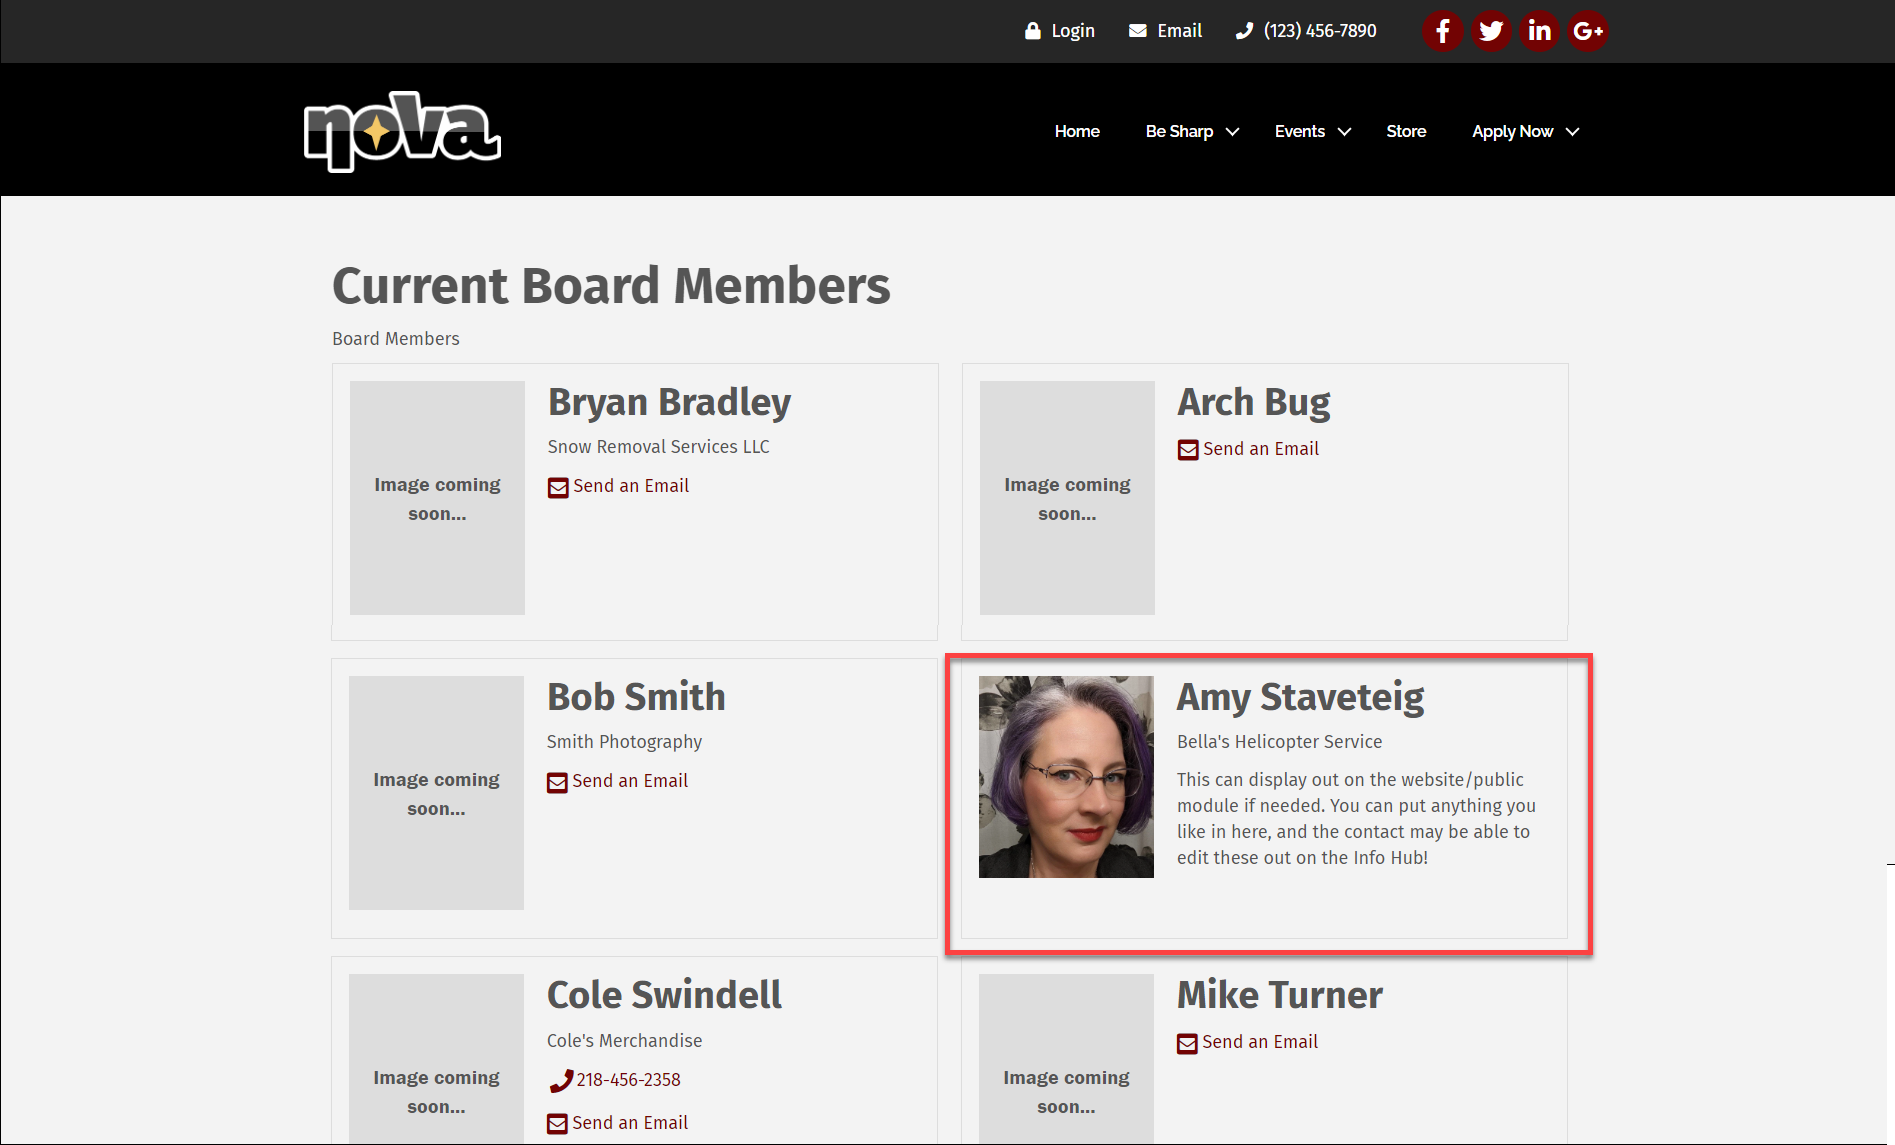Image resolution: width=1895 pixels, height=1145 pixels.
Task: Send an email to Arch Bug
Action: [1260, 449]
